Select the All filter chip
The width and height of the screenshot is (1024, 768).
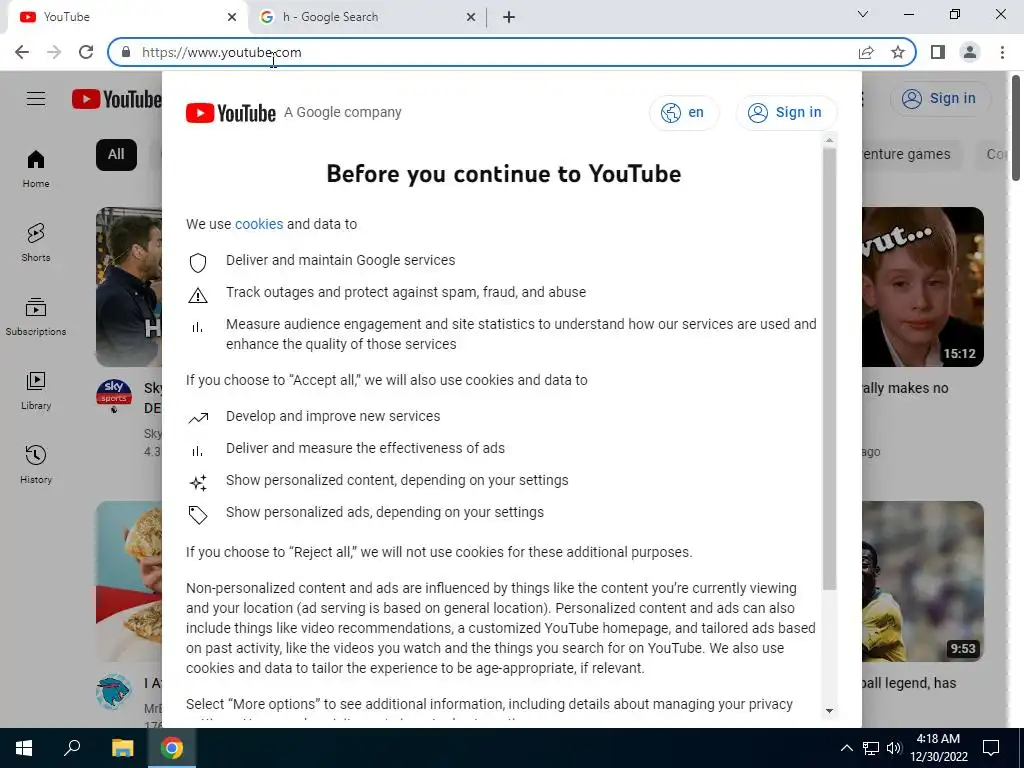(x=116, y=155)
